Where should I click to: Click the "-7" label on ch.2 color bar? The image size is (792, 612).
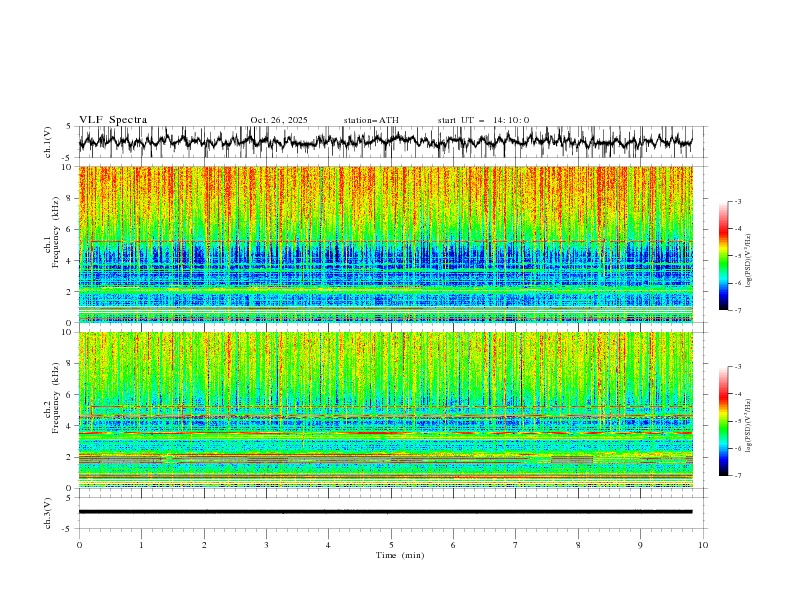(x=738, y=475)
